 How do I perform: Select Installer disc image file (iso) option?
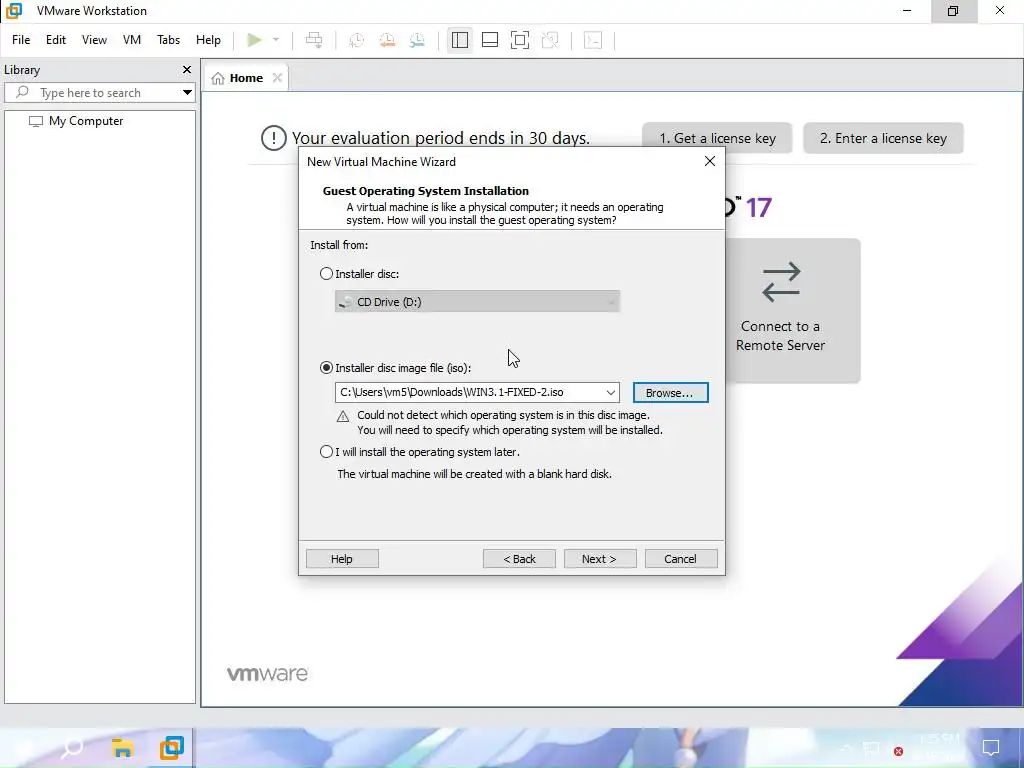click(326, 368)
